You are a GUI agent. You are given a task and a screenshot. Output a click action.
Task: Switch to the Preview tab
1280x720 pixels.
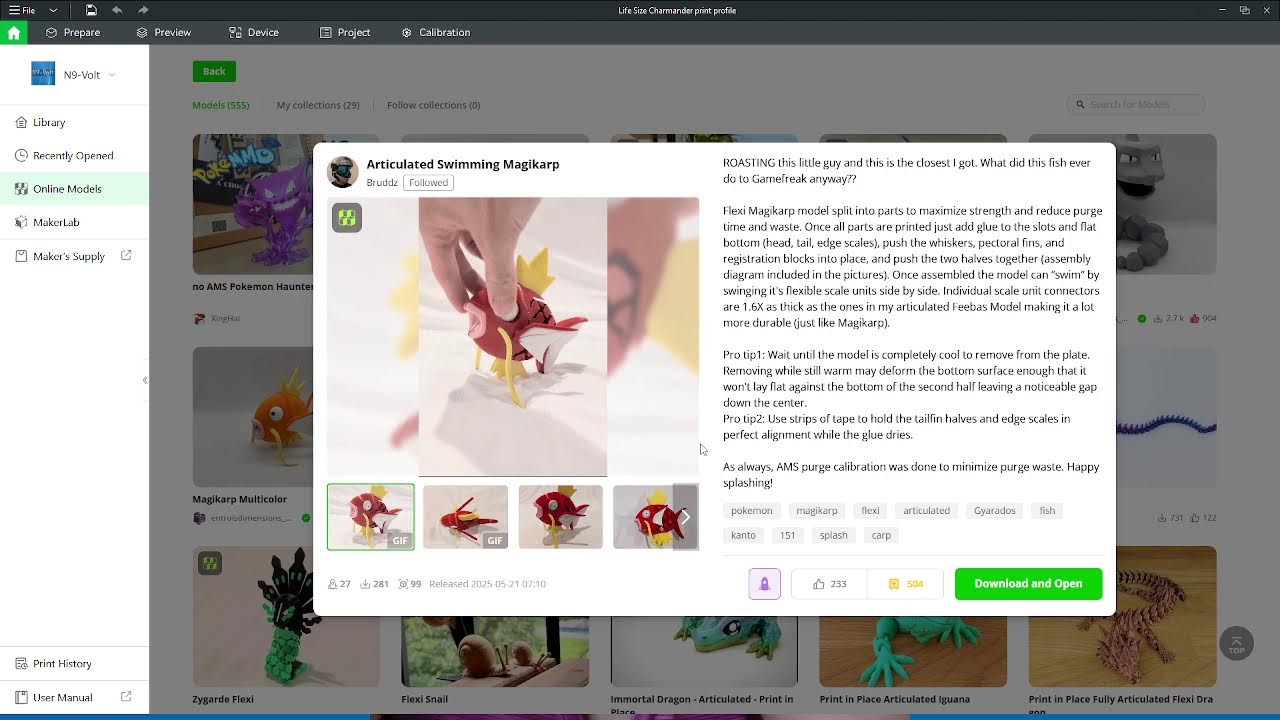[x=164, y=32]
